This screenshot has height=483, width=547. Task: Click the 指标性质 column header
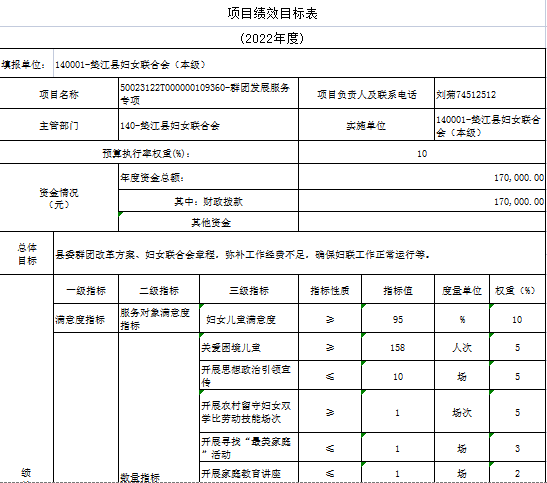click(x=330, y=290)
